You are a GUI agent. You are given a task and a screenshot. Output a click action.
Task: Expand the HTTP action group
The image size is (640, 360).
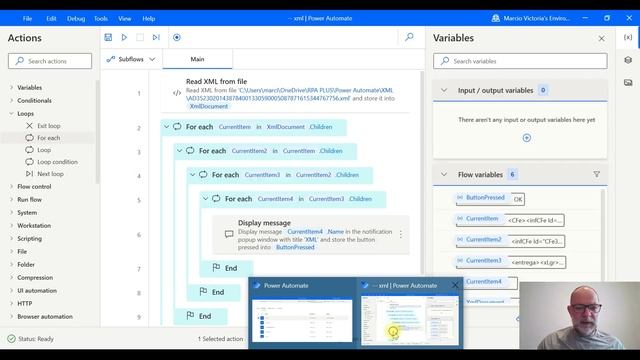click(x=11, y=303)
